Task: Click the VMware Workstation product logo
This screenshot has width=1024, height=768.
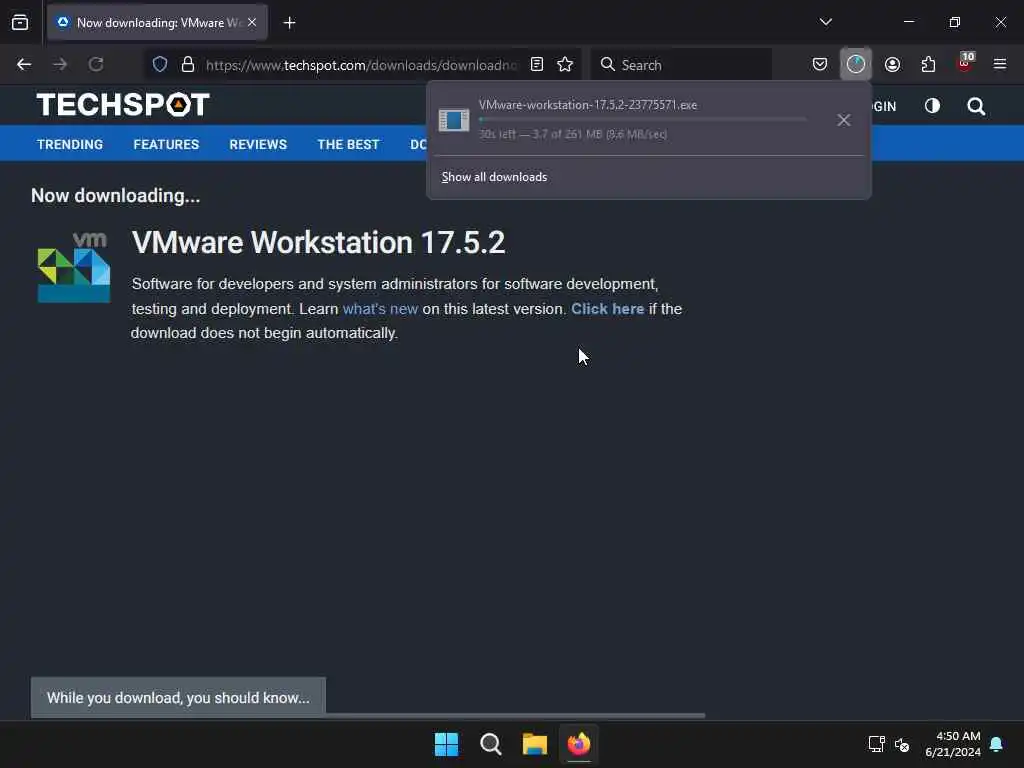Action: point(74,267)
